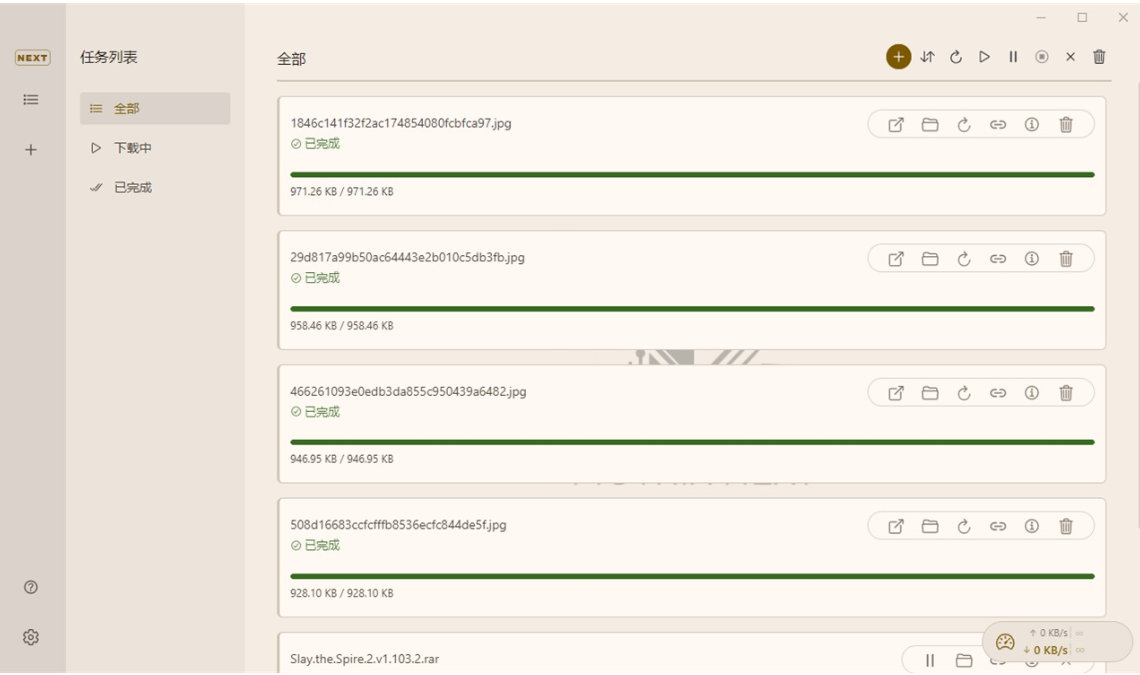The height and width of the screenshot is (675, 1140).
Task: Copy link of 508d16683ccfcfffb8536ecfc844de5f.jpg
Action: tap(998, 526)
